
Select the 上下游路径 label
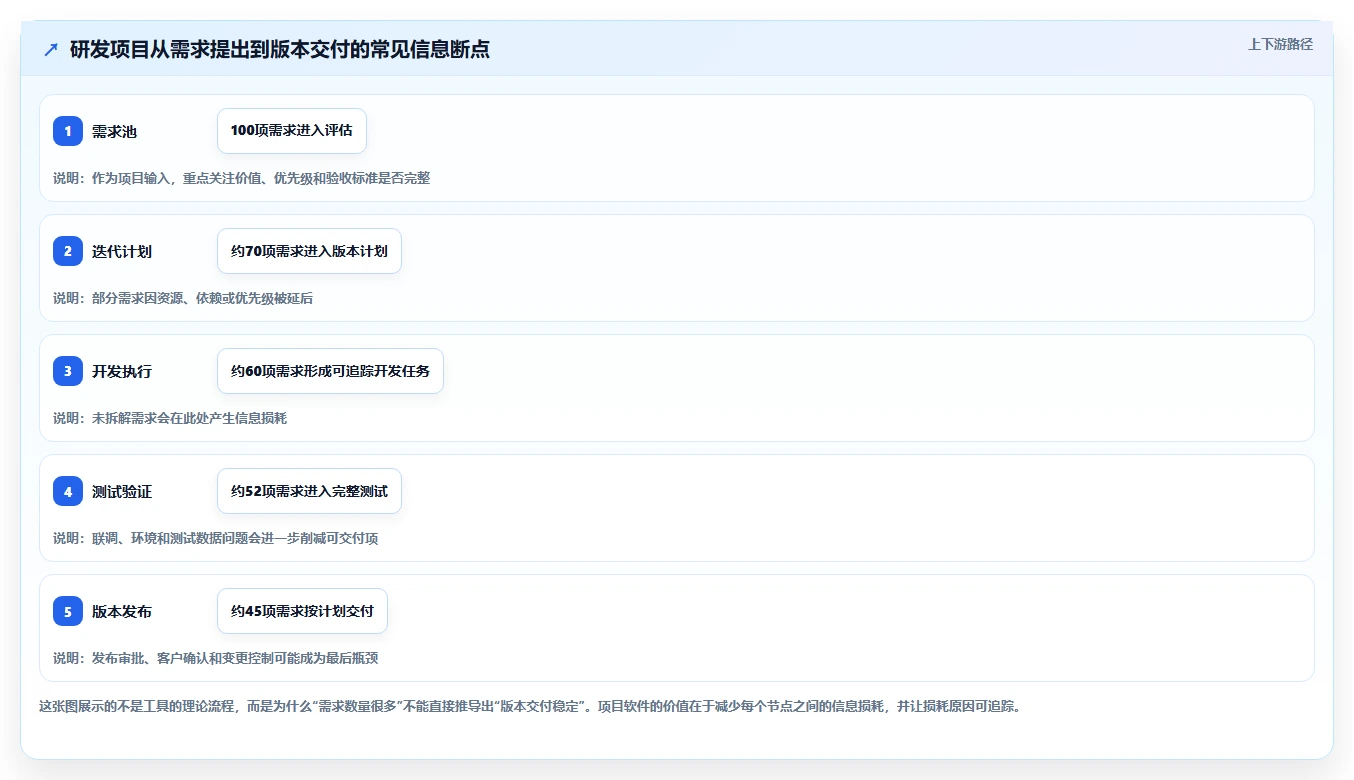[x=1280, y=44]
